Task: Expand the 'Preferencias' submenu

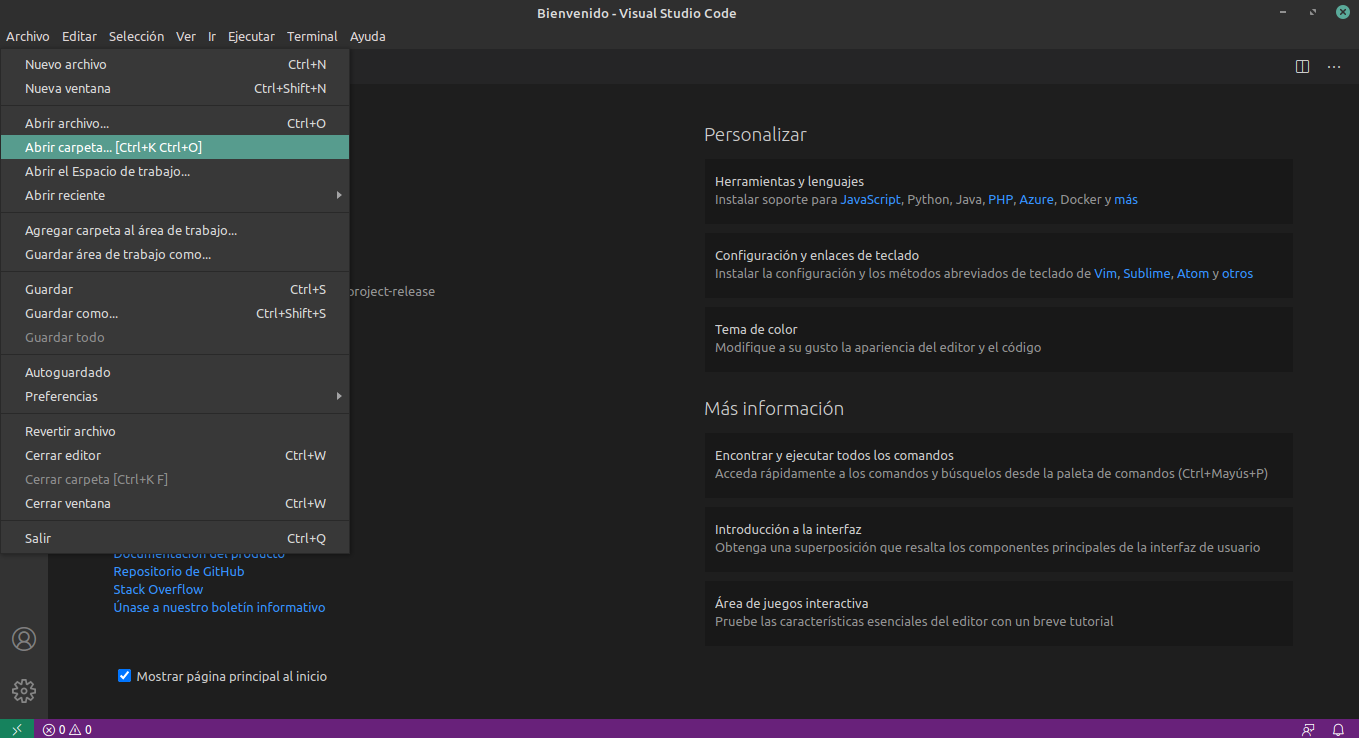Action: pyautogui.click(x=175, y=396)
